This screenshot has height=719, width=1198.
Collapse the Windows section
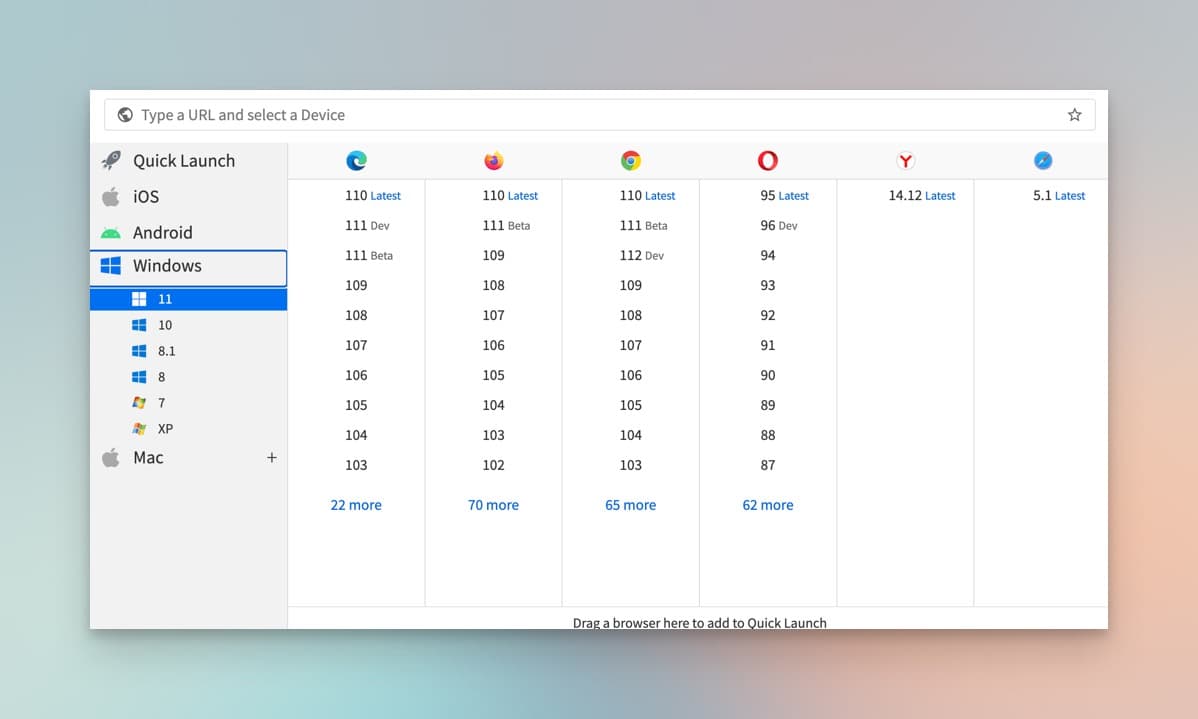[189, 267]
